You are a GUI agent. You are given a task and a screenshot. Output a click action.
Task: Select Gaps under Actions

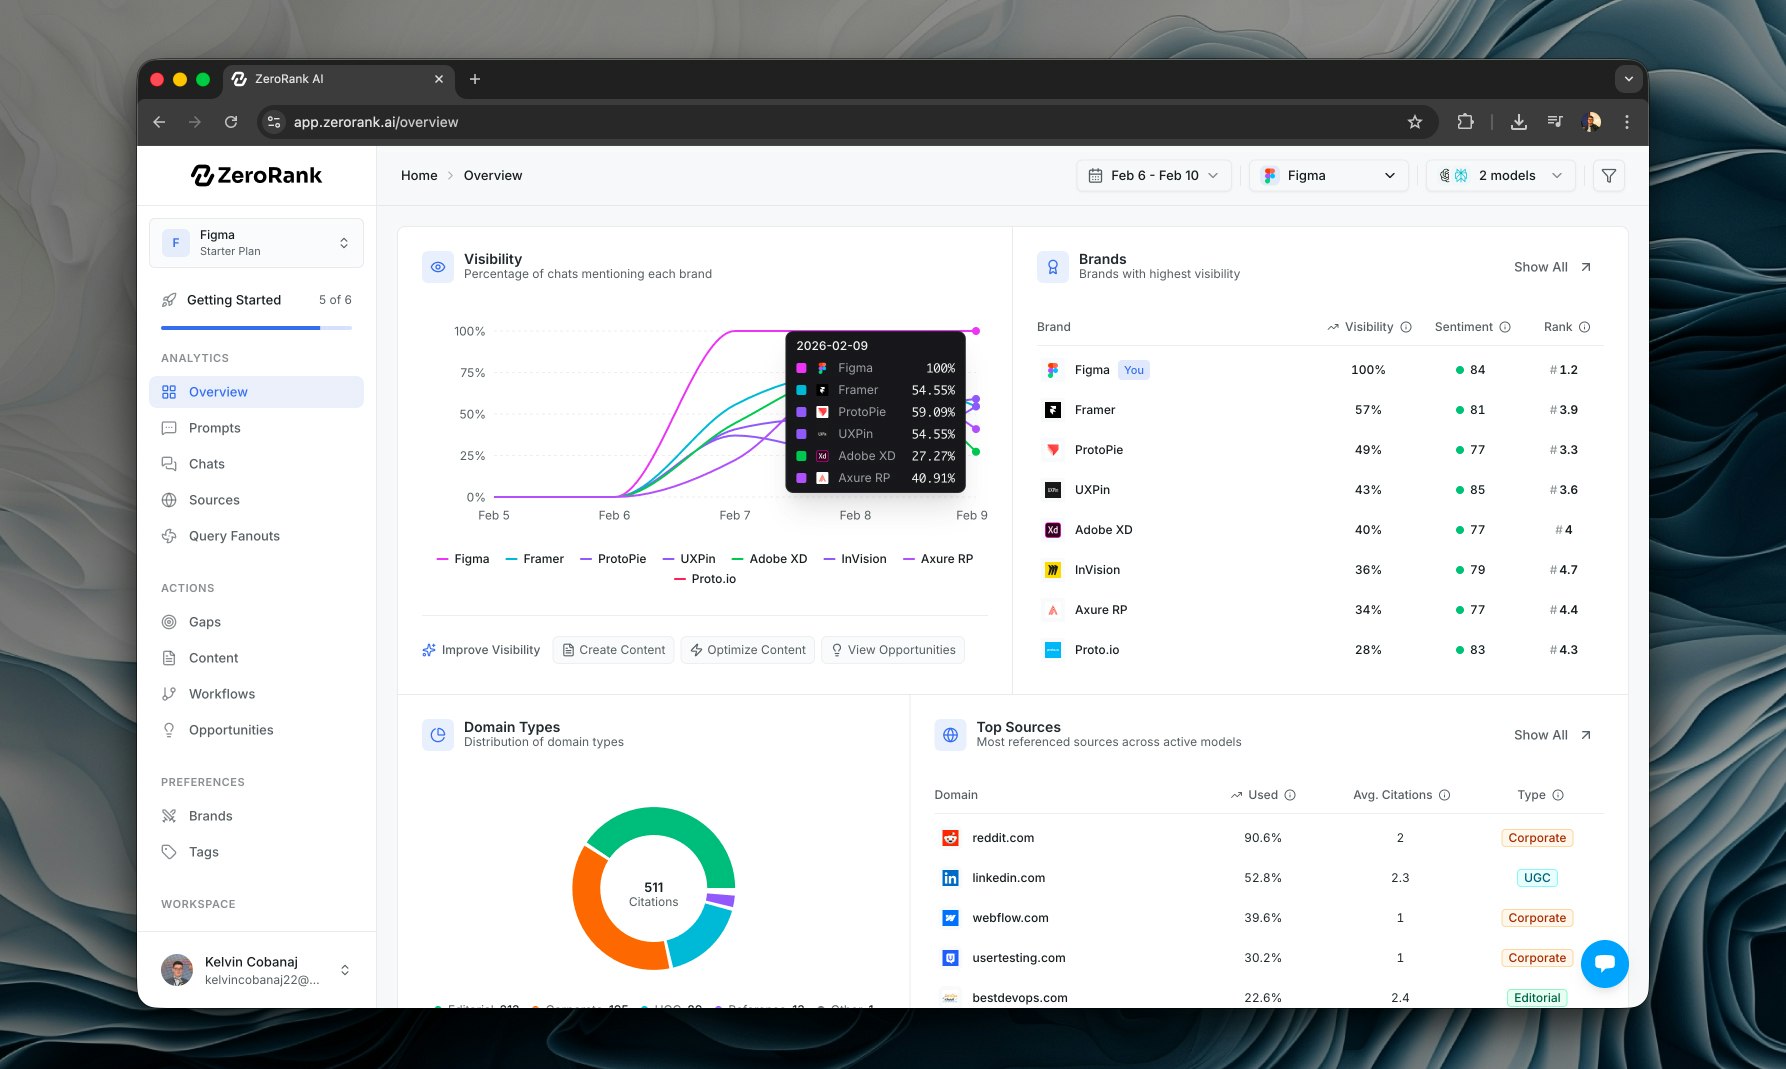(204, 621)
